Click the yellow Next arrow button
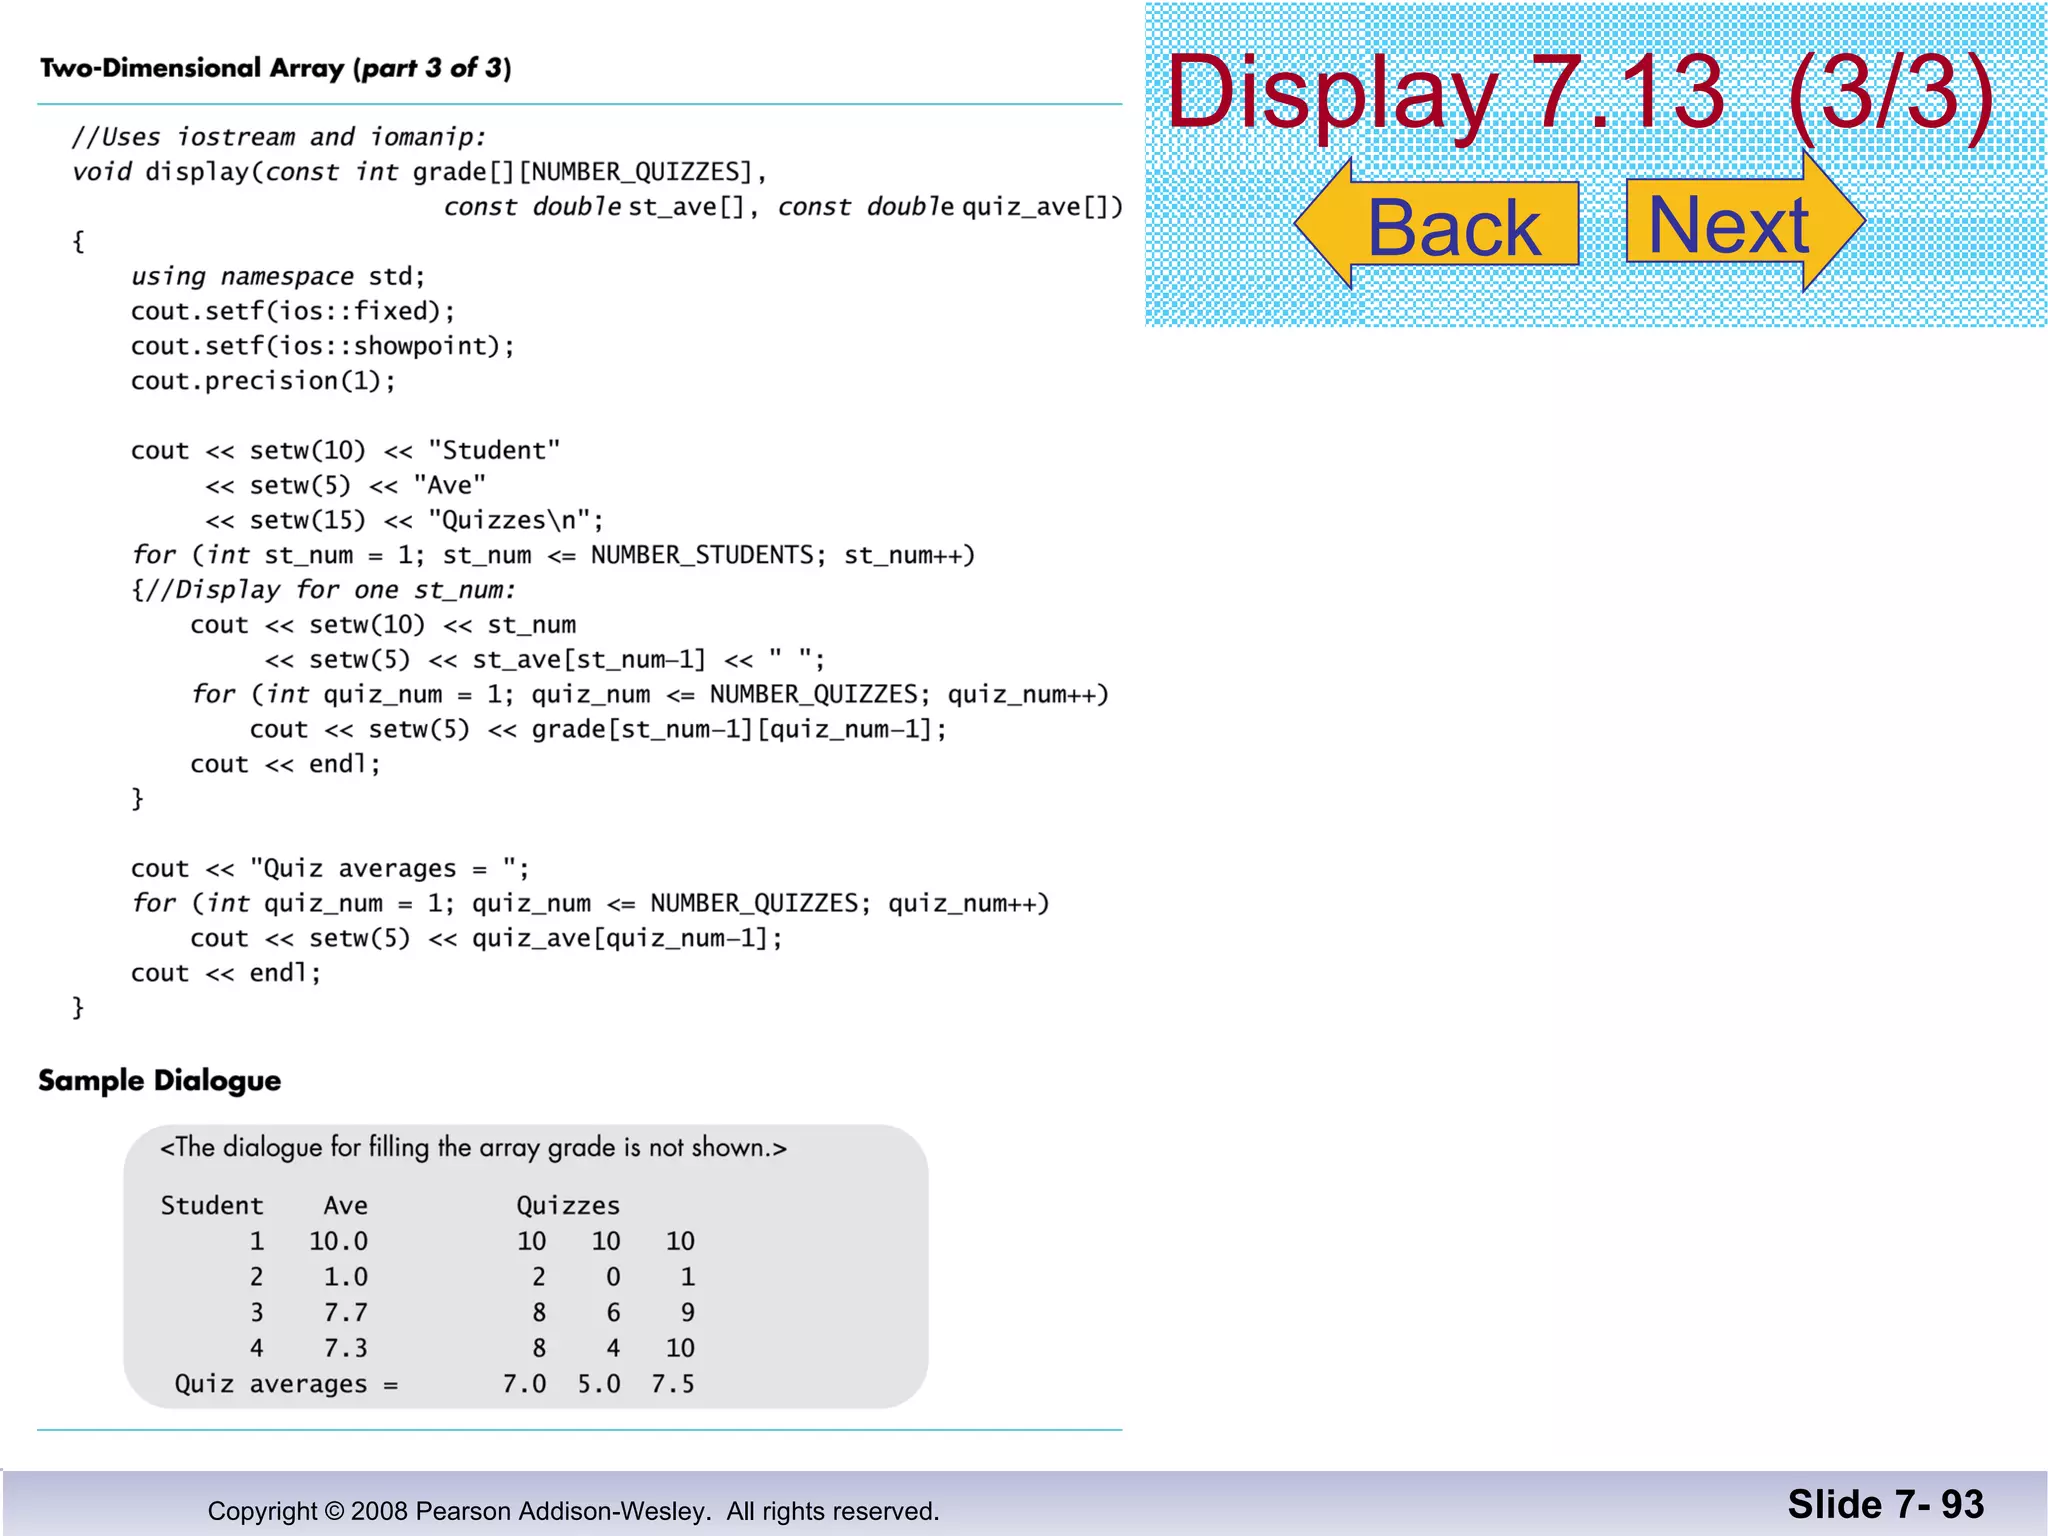2048x1536 pixels. 1746,222
